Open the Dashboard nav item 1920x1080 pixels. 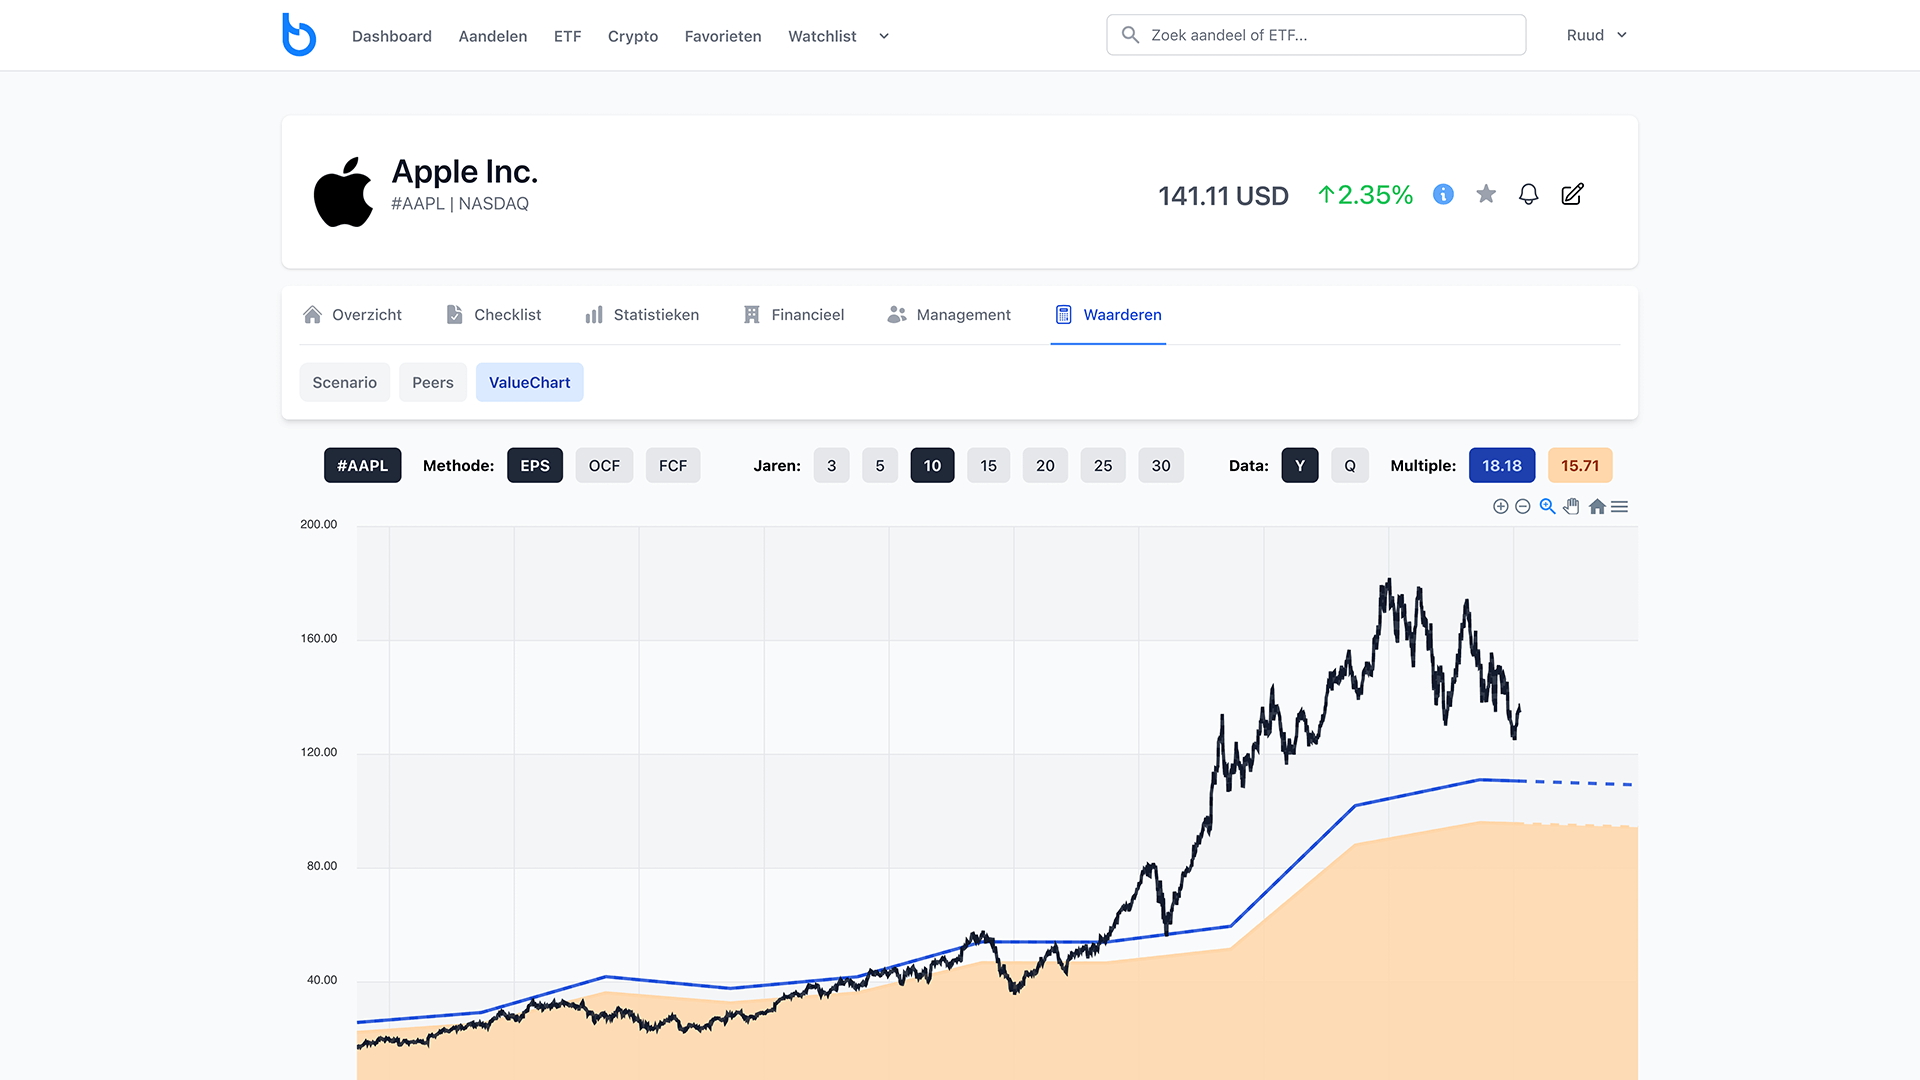click(x=392, y=36)
